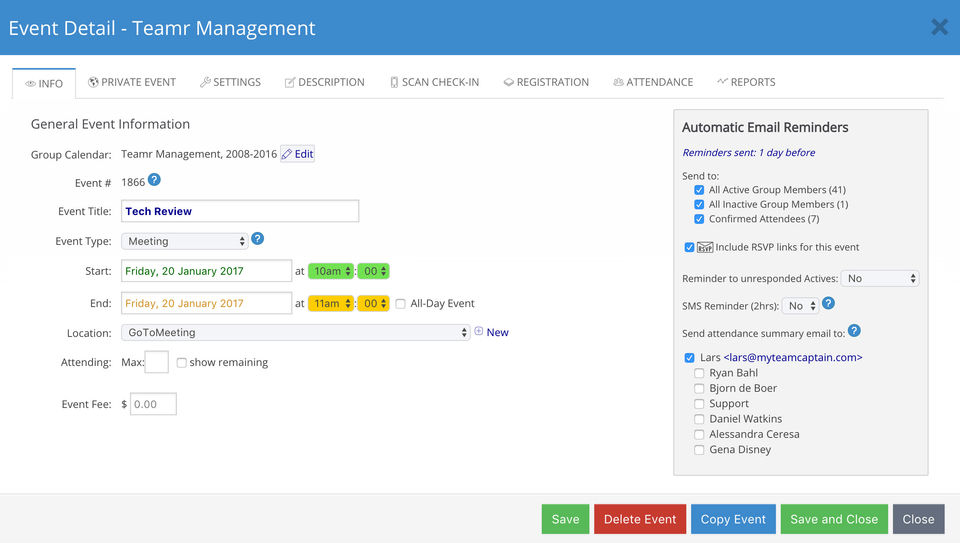
Task: Open help for SMS Reminder setting
Action: (828, 303)
